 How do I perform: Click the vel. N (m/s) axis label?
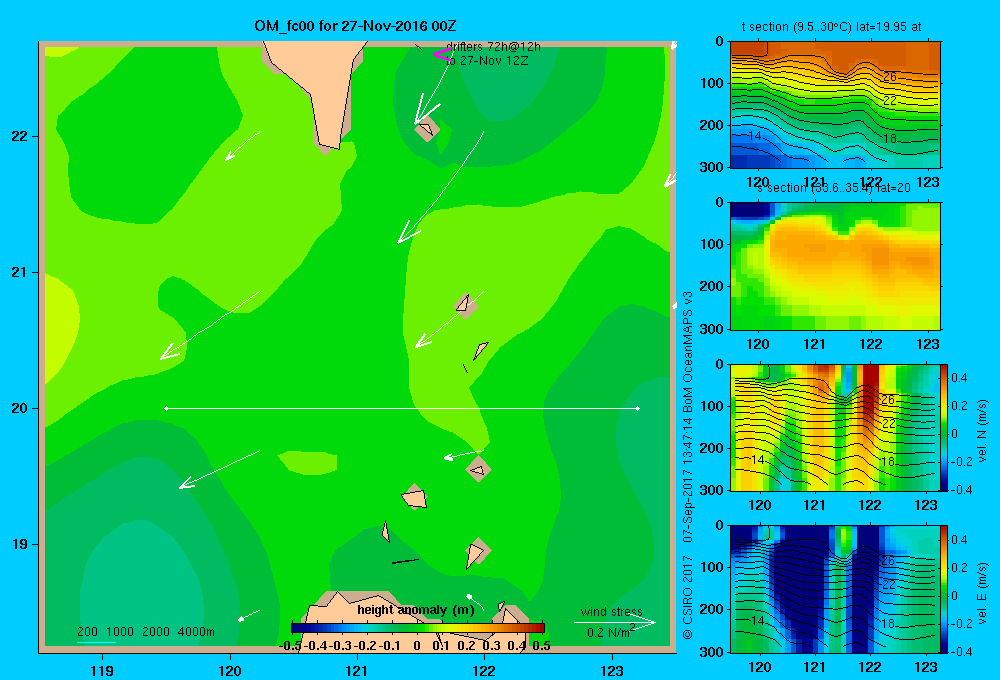[x=983, y=431]
